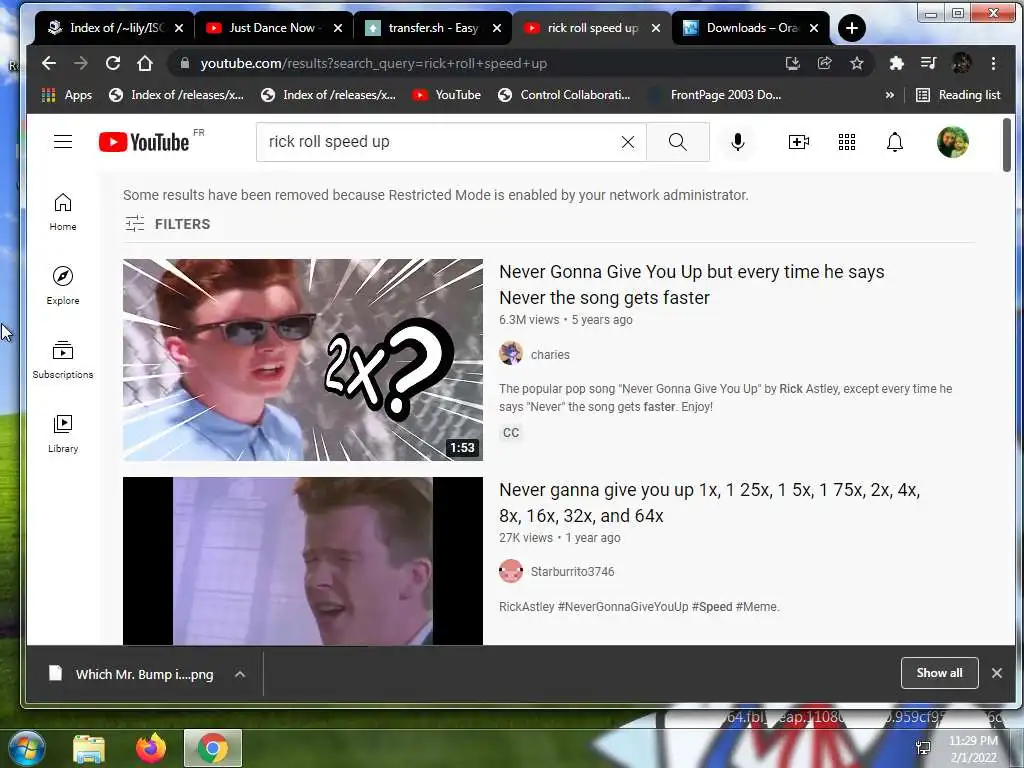Open the Which Mr. Bump png download

pyautogui.click(x=134, y=674)
